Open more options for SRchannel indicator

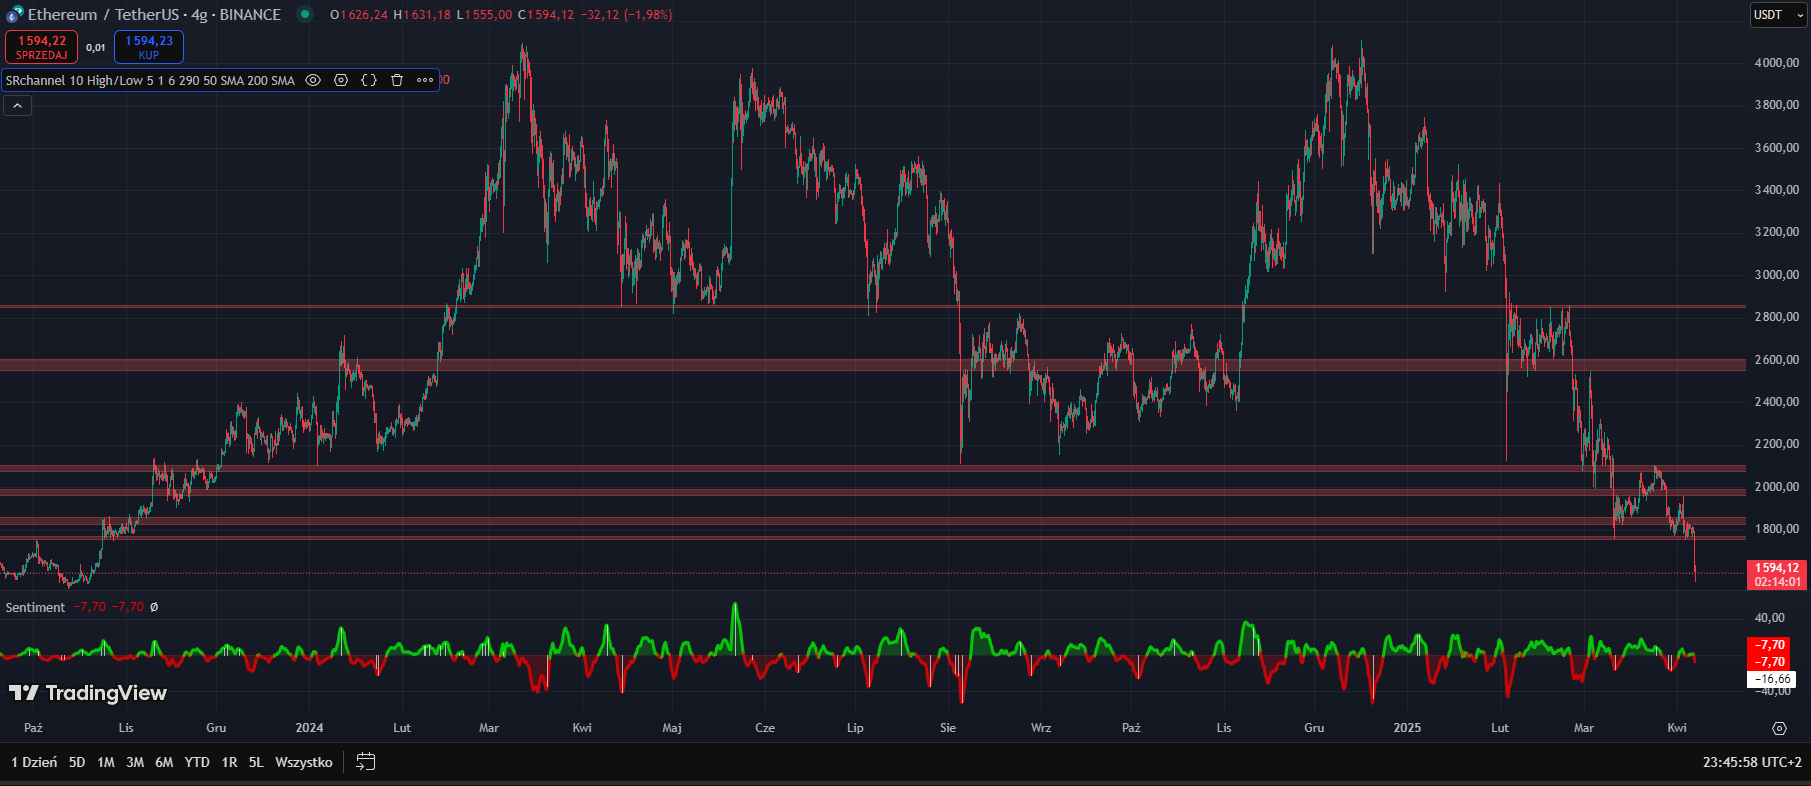pos(425,80)
